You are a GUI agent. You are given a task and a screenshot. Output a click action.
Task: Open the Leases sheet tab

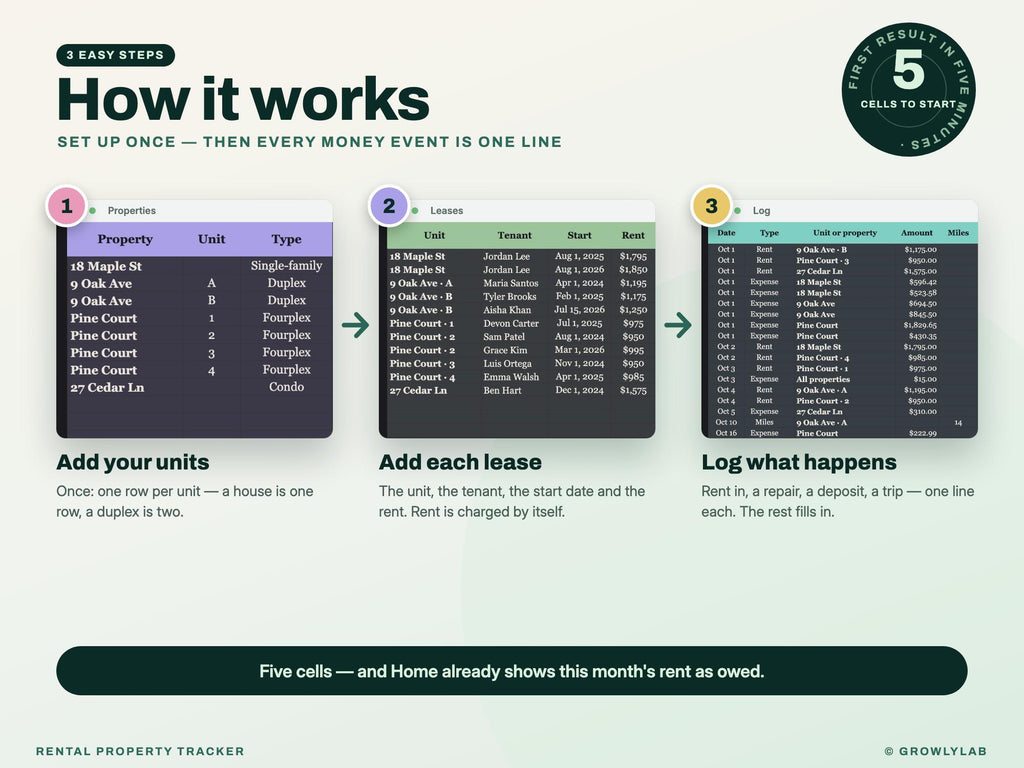tap(447, 210)
